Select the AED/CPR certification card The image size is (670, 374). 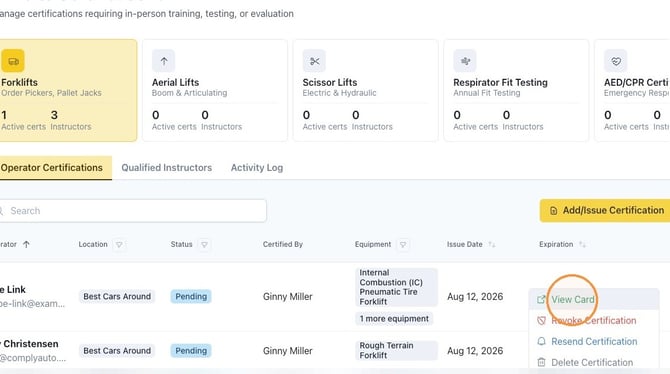(632, 91)
